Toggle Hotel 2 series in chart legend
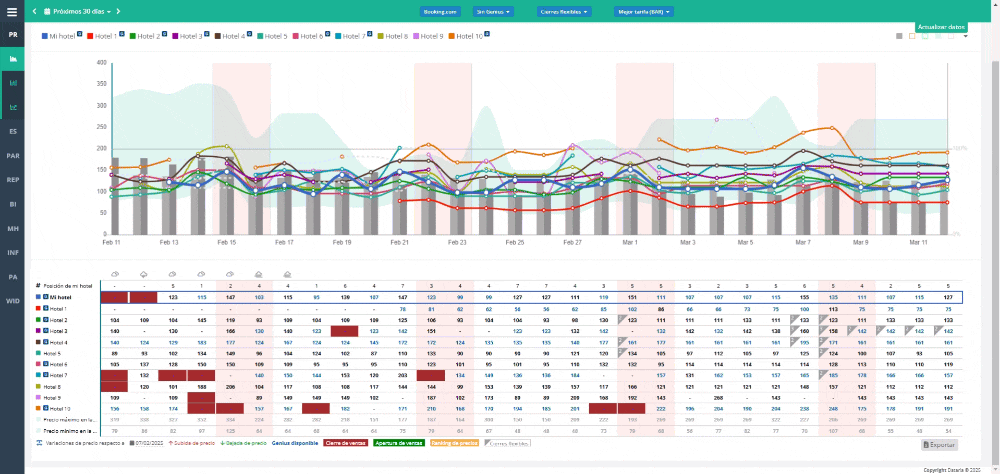 (x=144, y=36)
